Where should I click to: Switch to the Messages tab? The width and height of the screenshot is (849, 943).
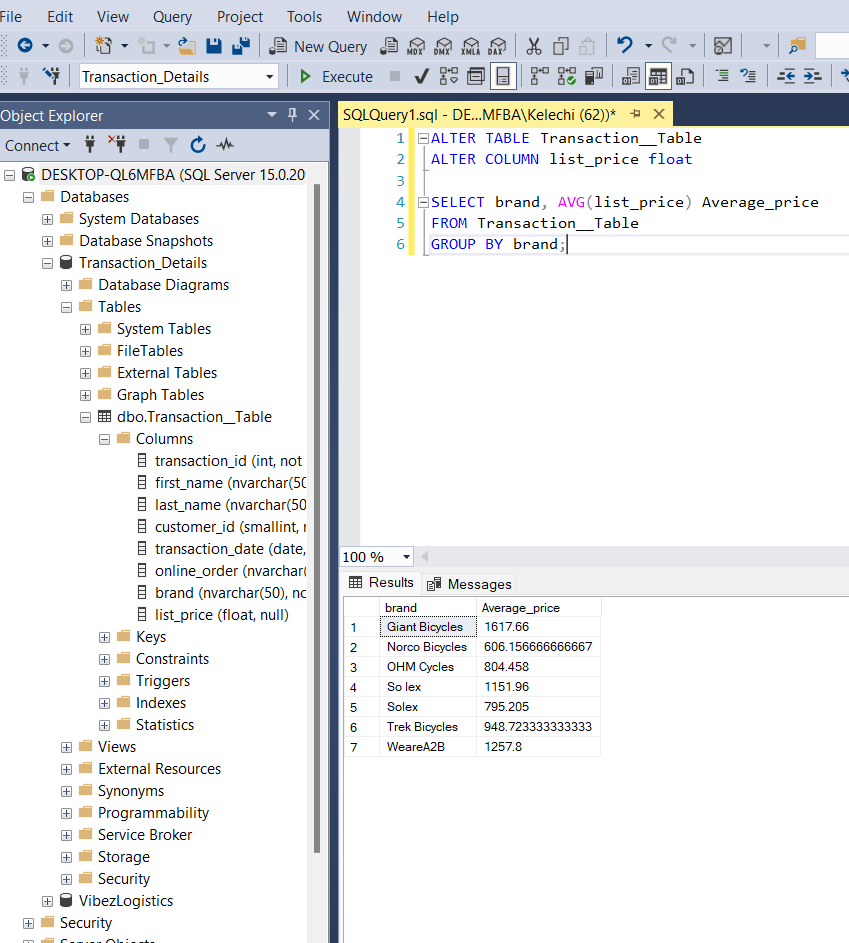point(469,584)
